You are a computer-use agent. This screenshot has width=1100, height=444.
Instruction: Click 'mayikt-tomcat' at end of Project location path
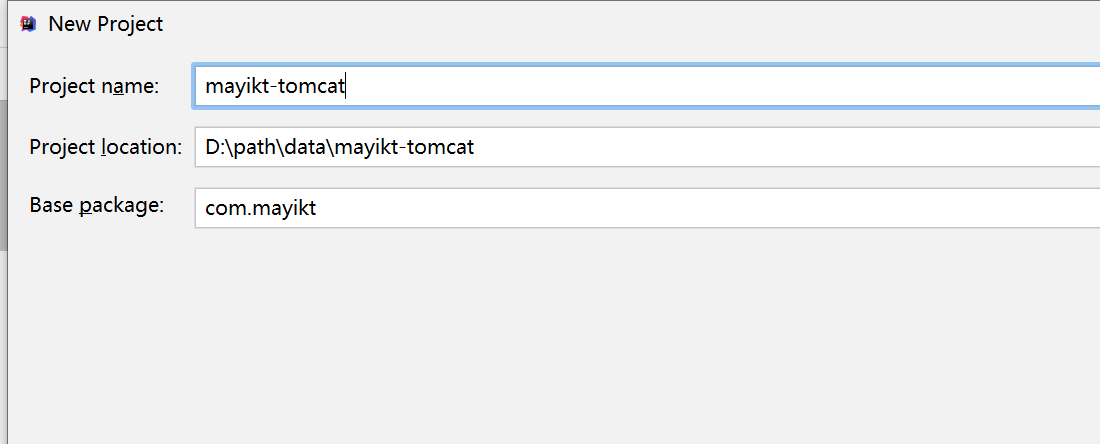[x=405, y=148]
